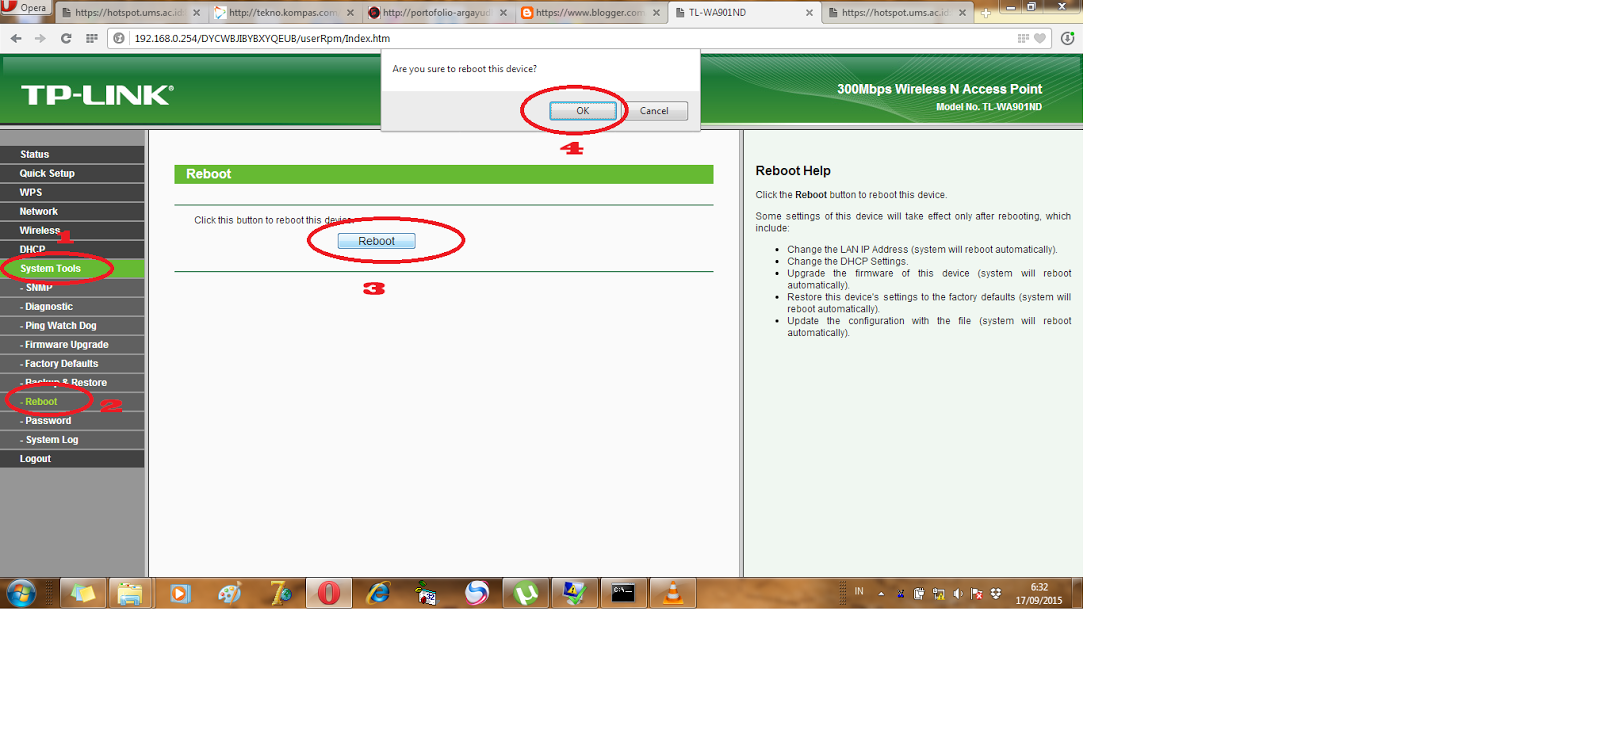Open the WPS menu item
This screenshot has height=745, width=1600.
(x=72, y=192)
